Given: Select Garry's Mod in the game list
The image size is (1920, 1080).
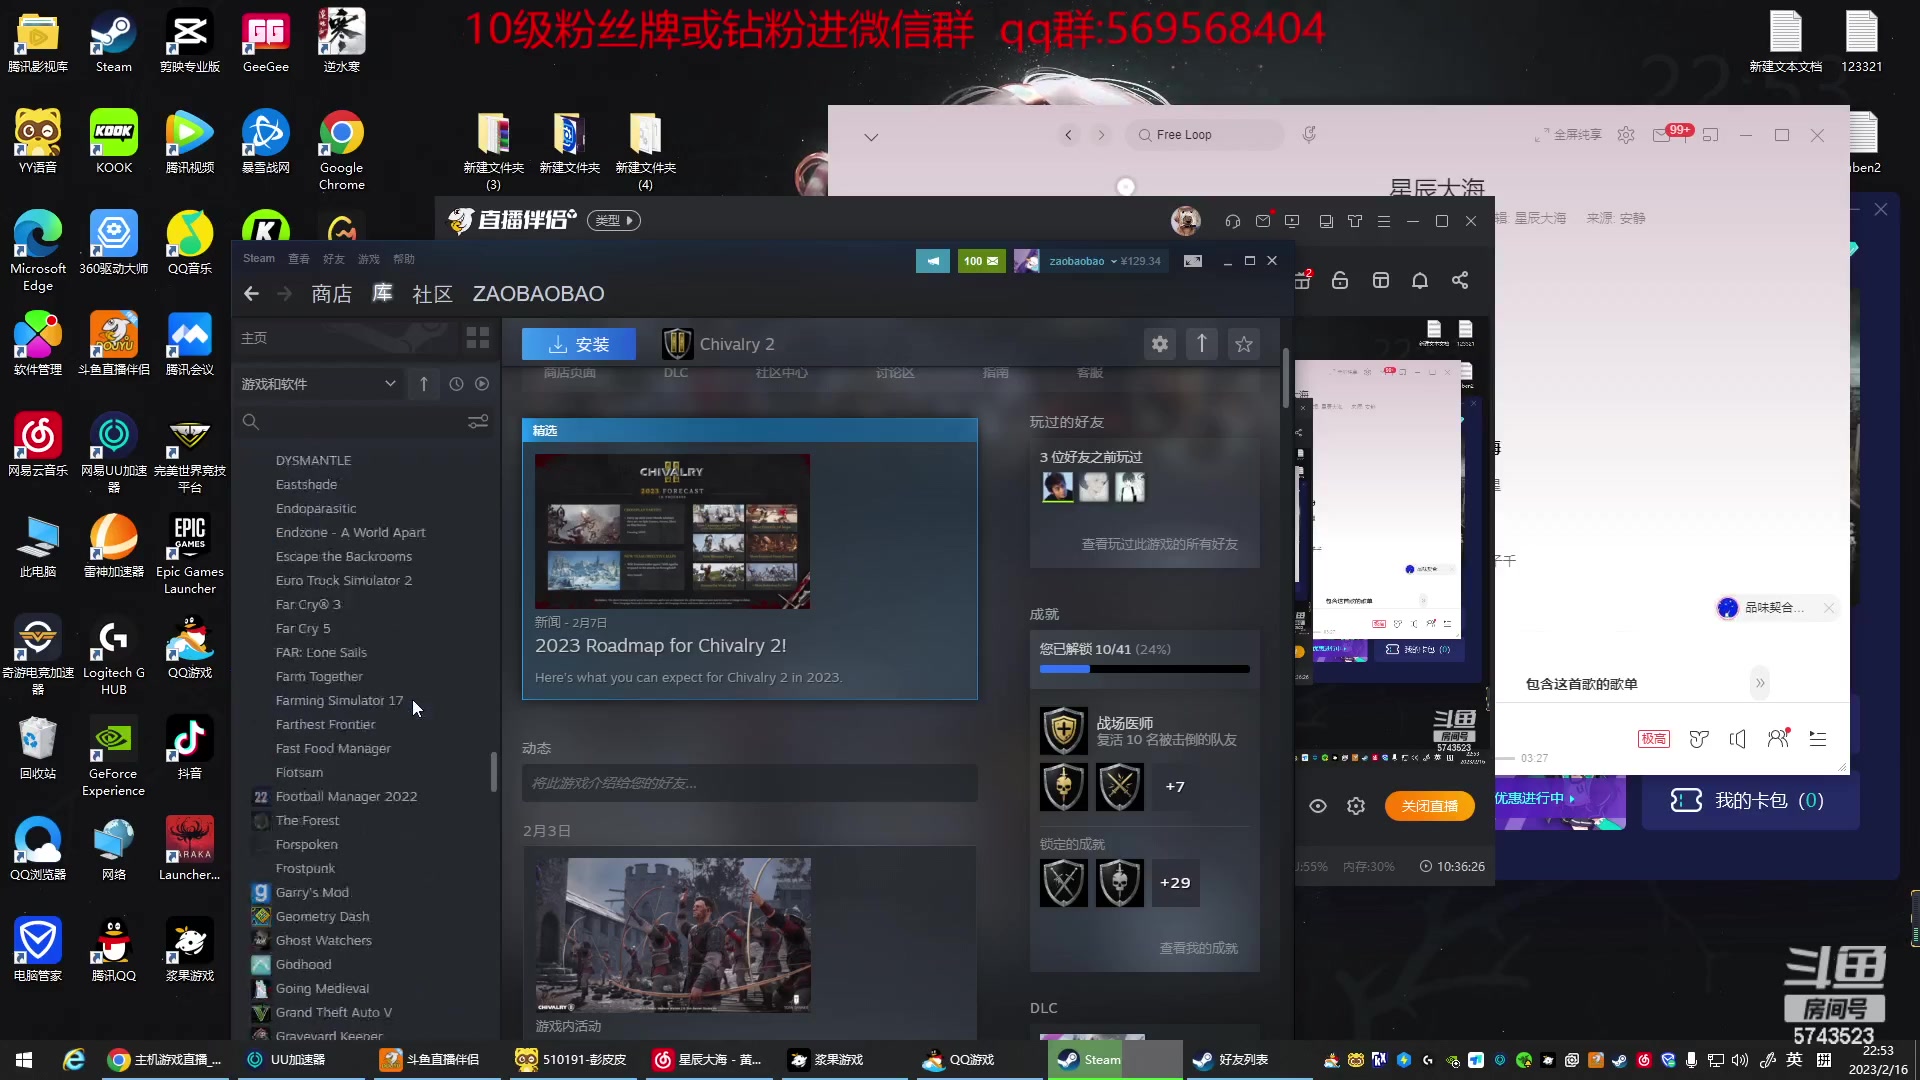Looking at the screenshot, I should [x=312, y=892].
